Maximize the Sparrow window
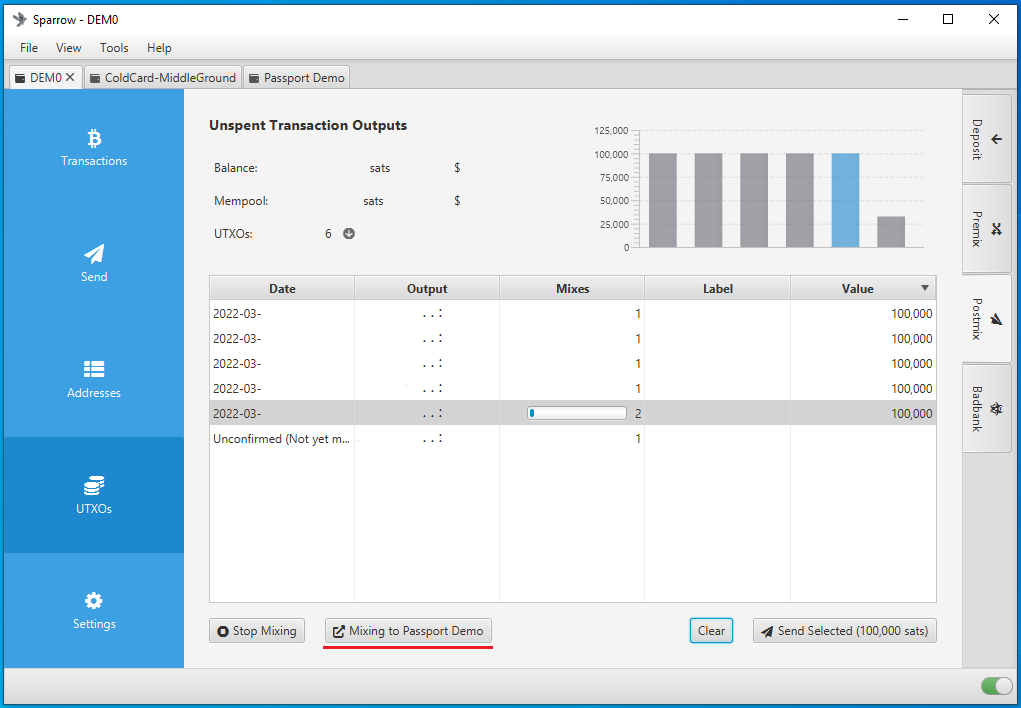1021x708 pixels. click(948, 20)
